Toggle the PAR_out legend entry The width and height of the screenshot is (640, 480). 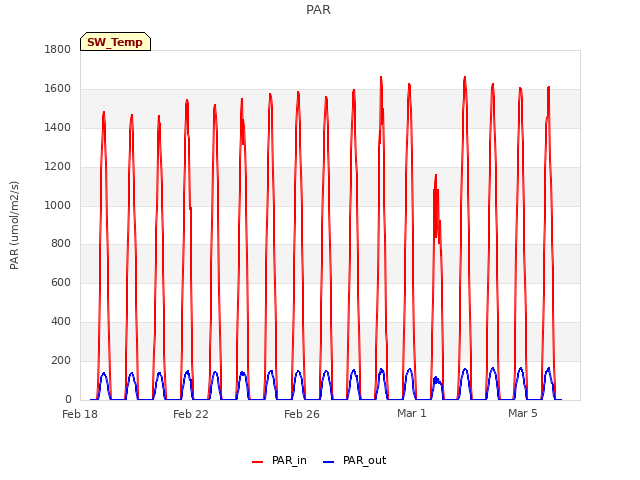(x=354, y=460)
